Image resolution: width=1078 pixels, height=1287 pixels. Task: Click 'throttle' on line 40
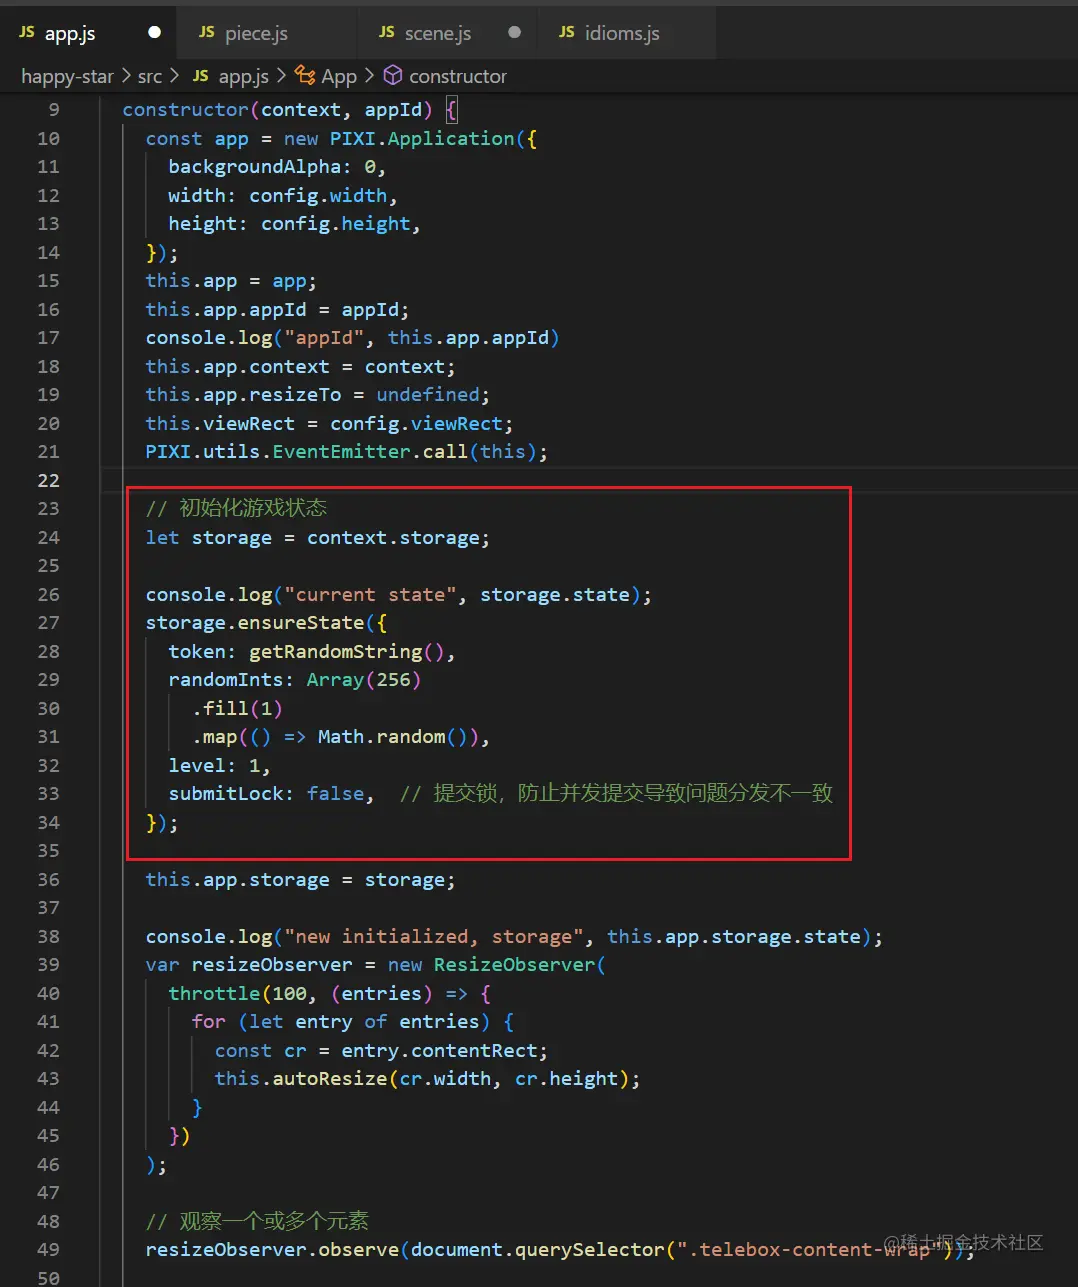[214, 994]
